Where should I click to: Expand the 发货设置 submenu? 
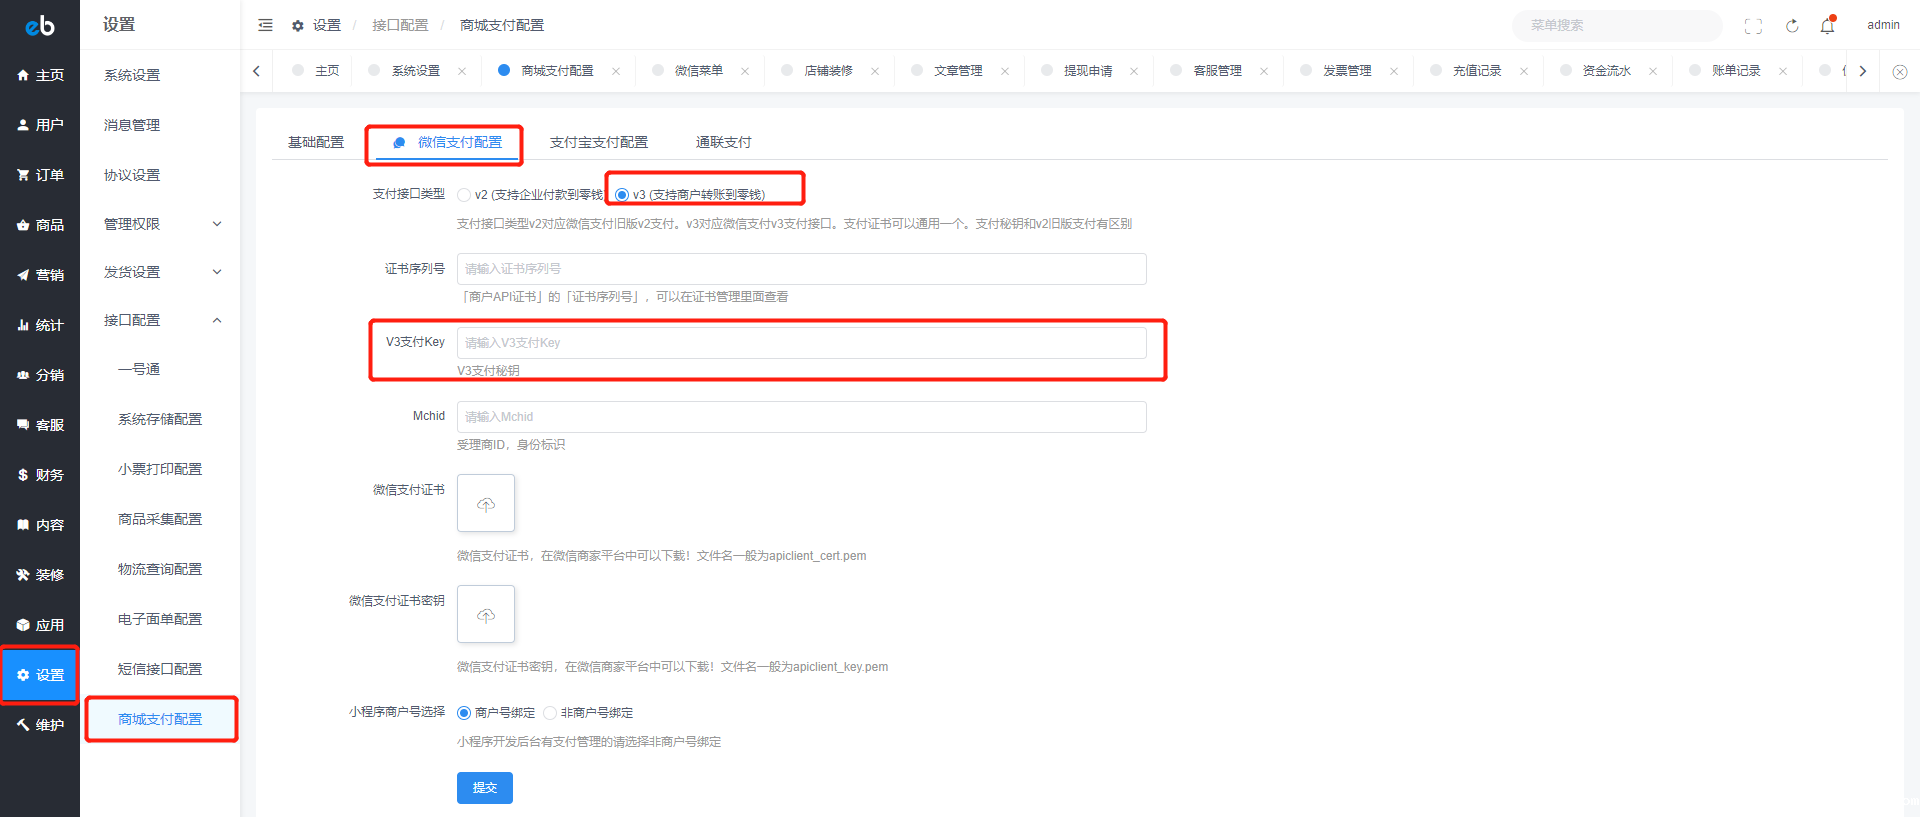click(160, 272)
